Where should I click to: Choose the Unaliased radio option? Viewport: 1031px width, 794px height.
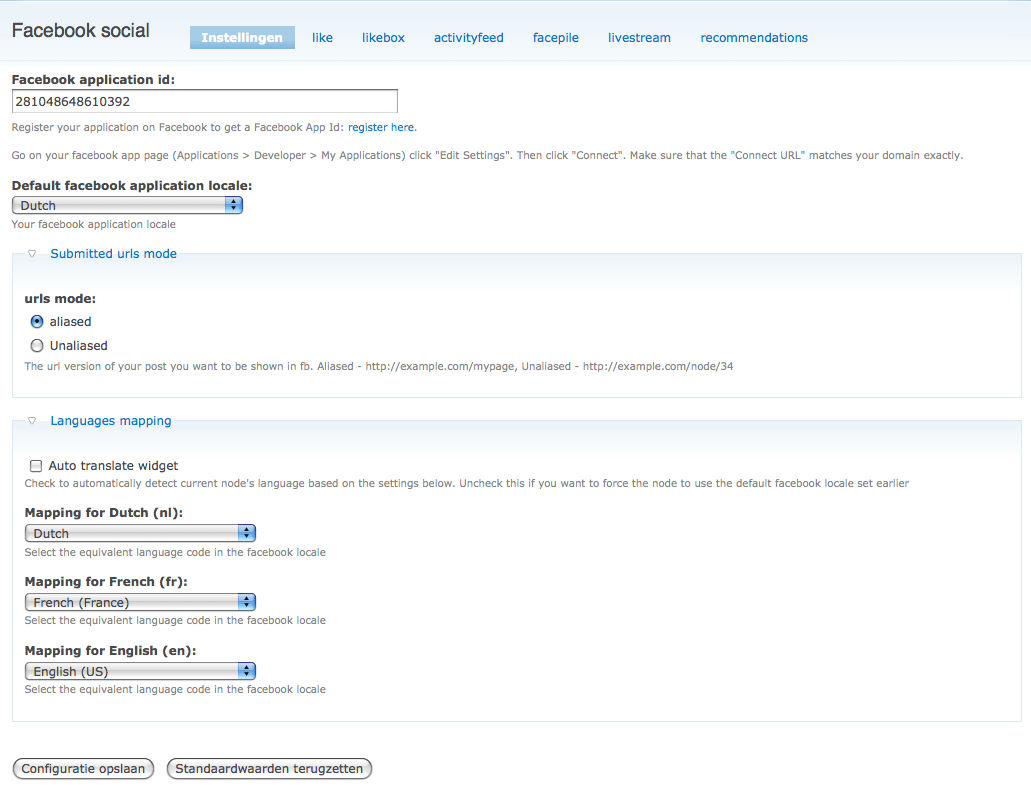[x=37, y=346]
